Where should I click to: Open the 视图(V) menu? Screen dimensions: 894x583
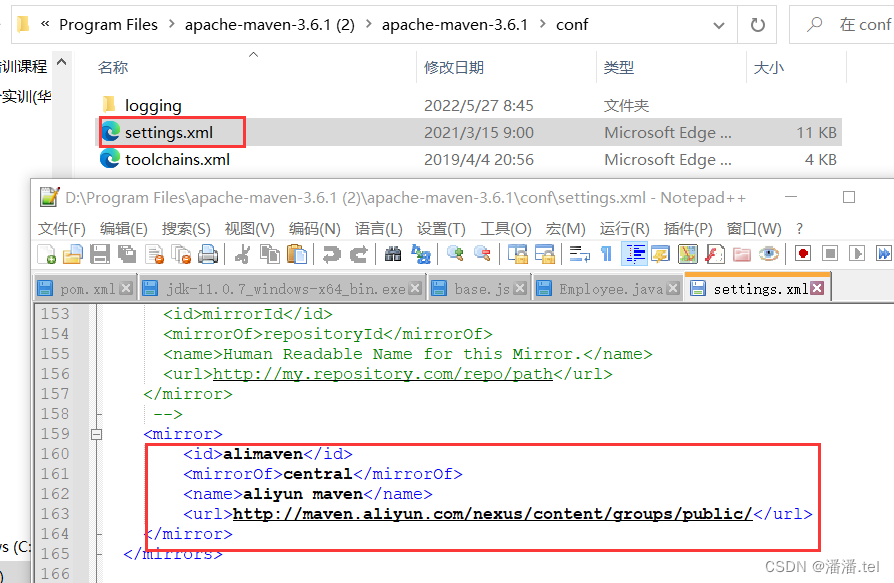(x=249, y=229)
